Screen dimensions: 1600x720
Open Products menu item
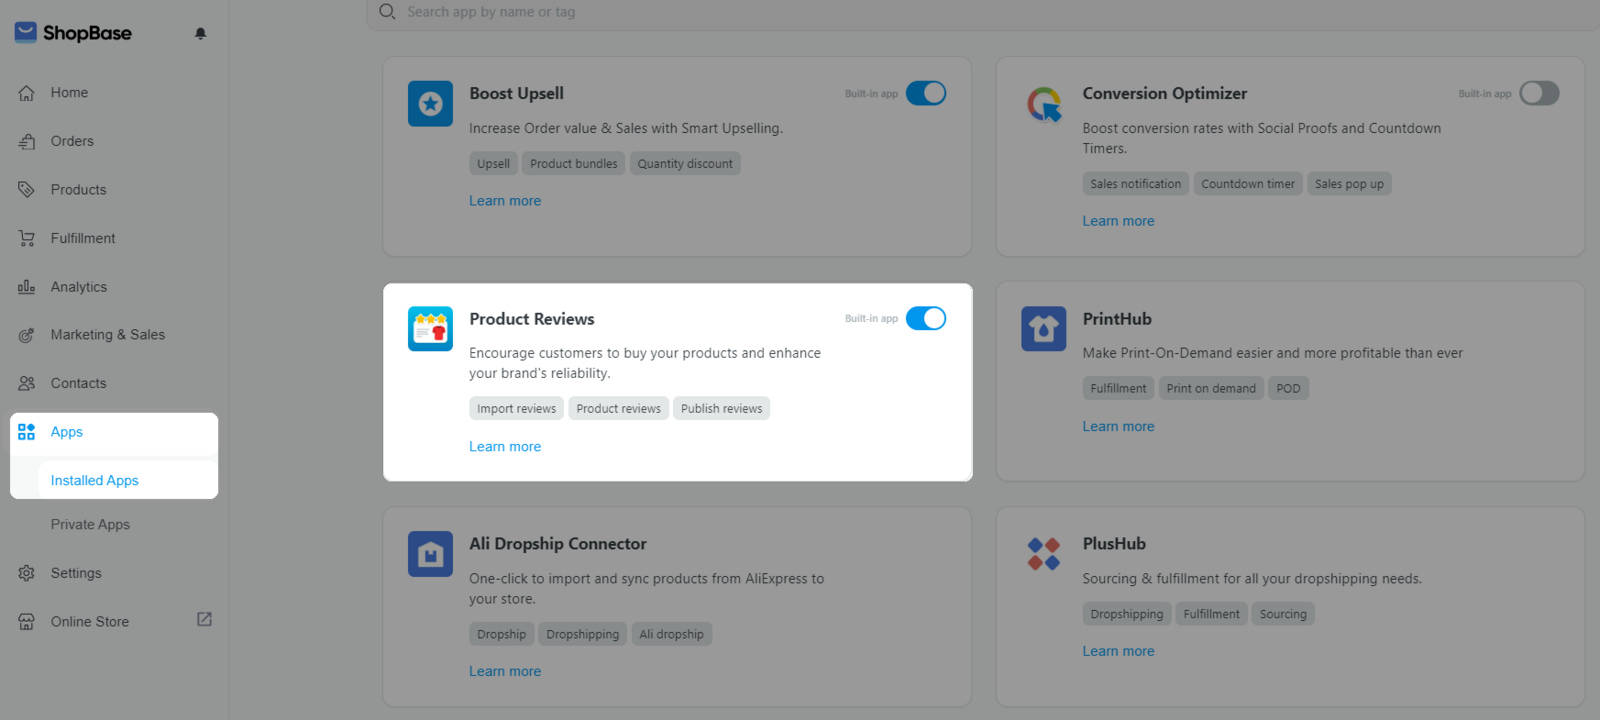pos(78,190)
